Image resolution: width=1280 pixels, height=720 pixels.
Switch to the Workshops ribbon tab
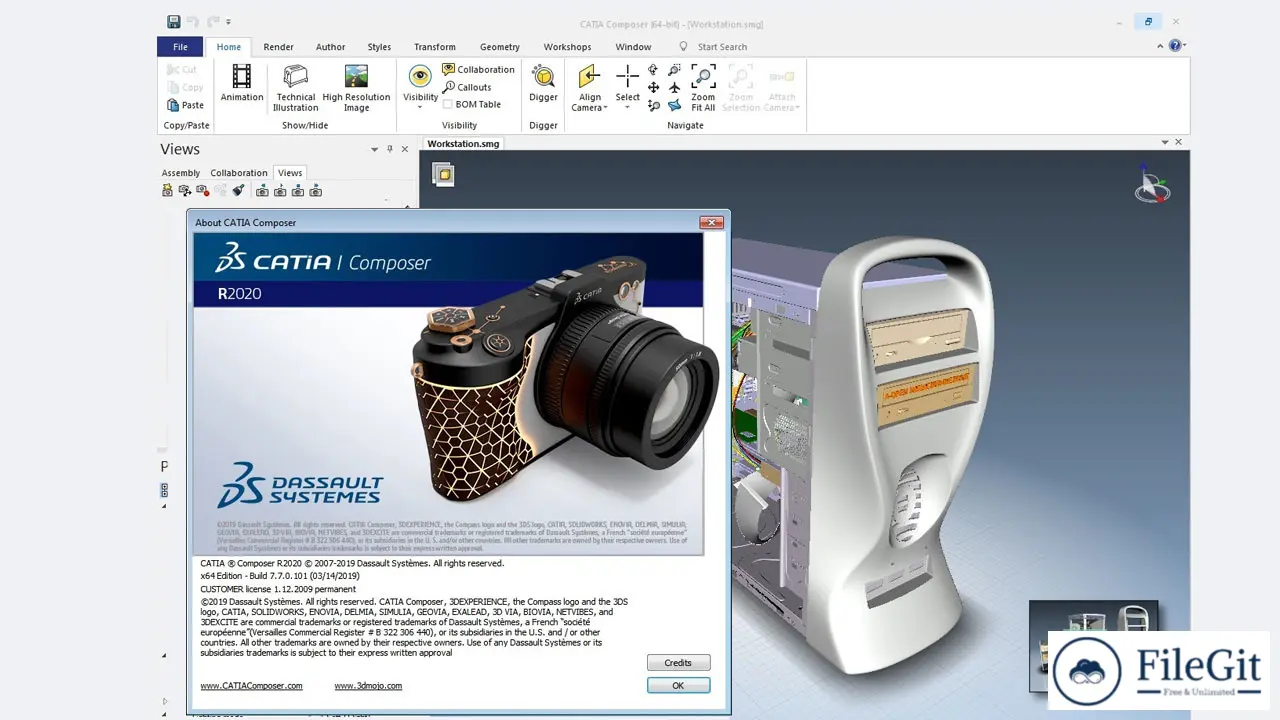(x=567, y=46)
